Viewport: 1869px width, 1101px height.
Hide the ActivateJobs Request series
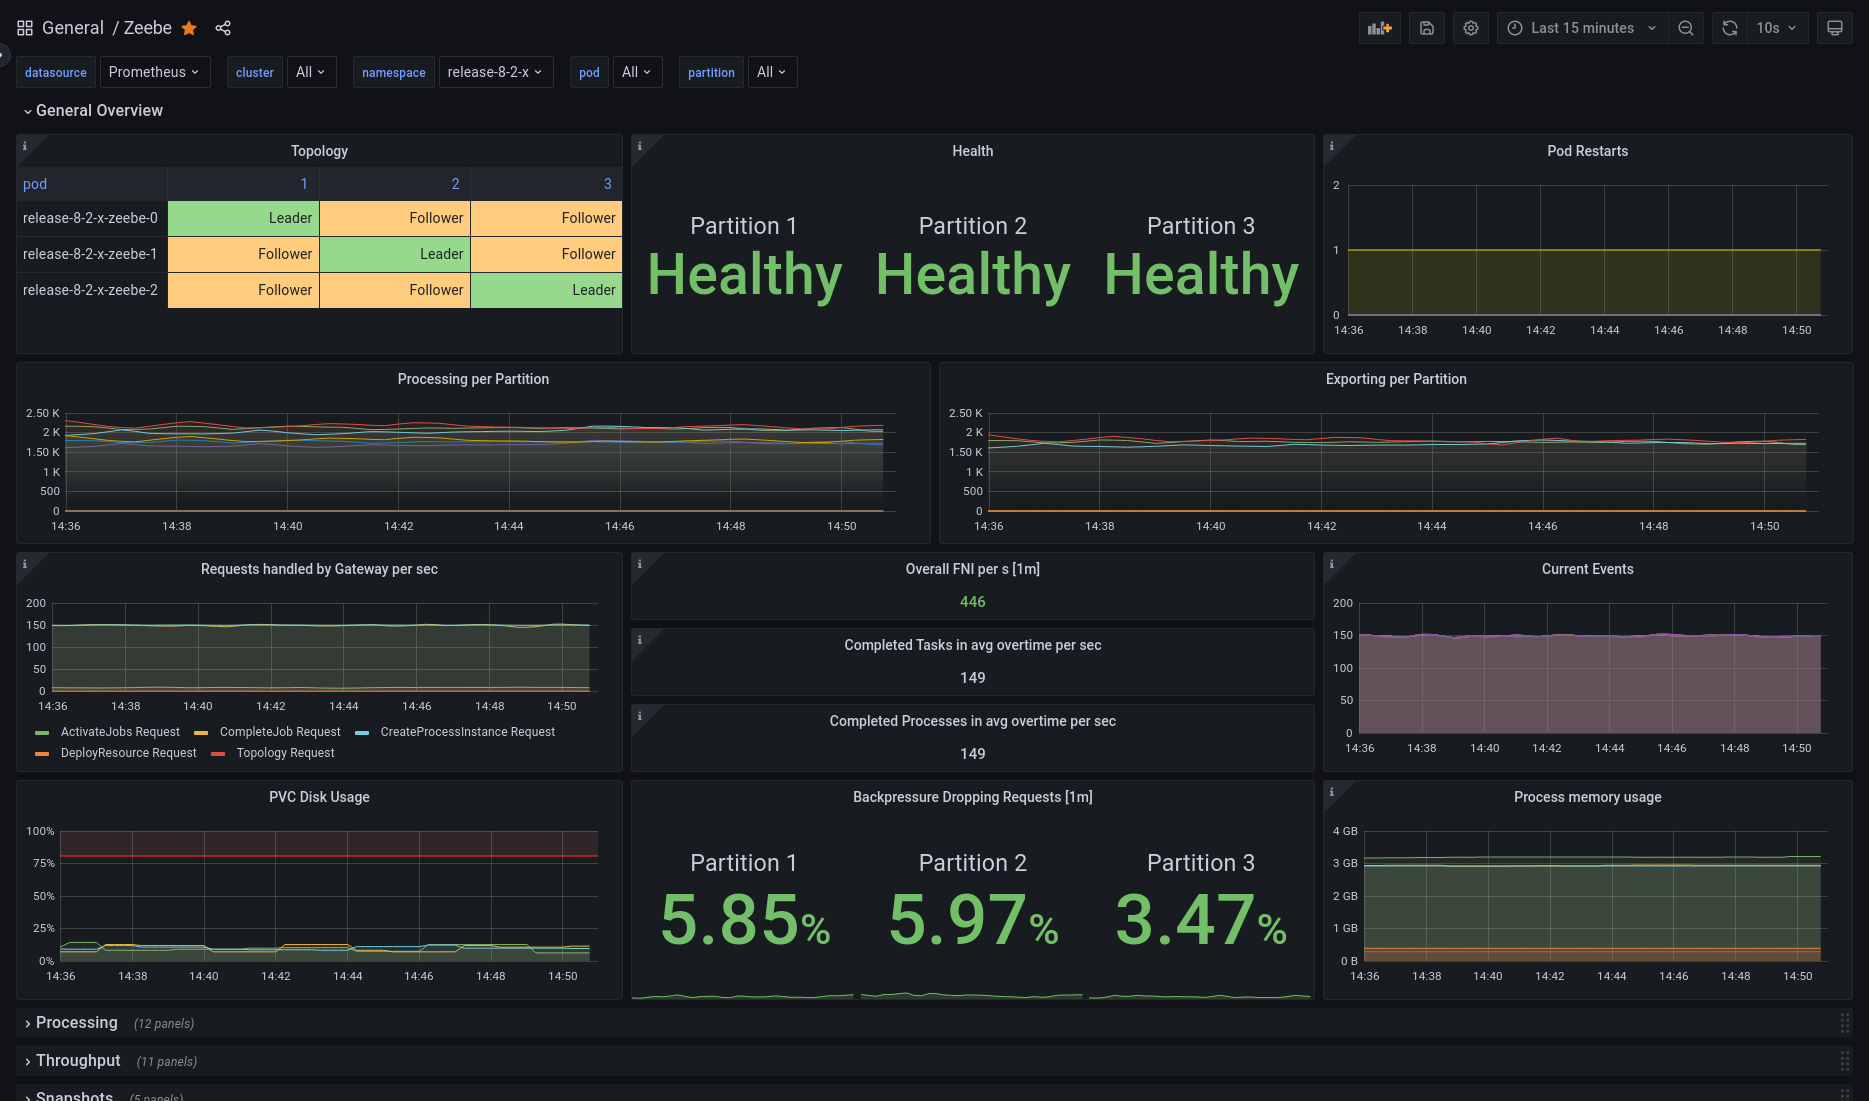(119, 731)
